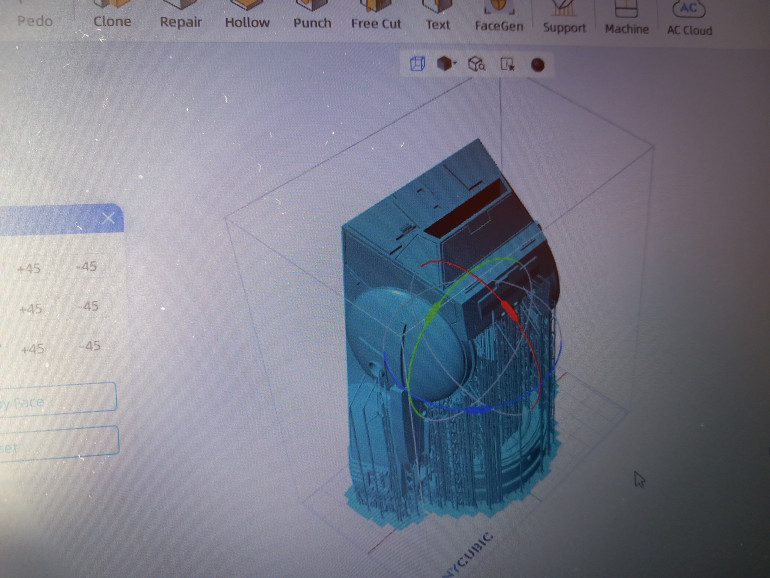Grab the blue rotation ring handle

477,409
